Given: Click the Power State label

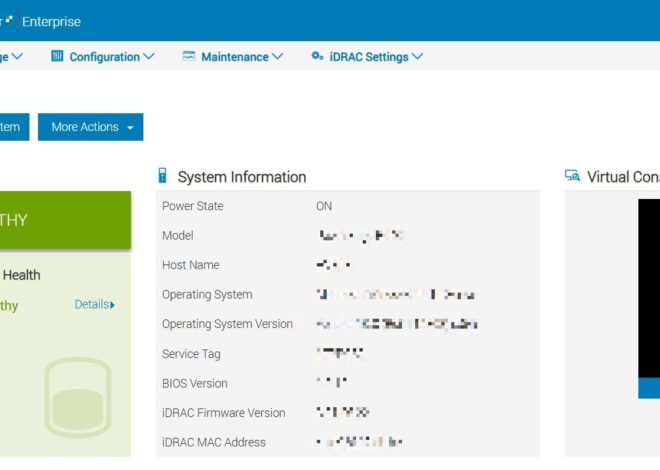Looking at the screenshot, I should click(x=193, y=206).
